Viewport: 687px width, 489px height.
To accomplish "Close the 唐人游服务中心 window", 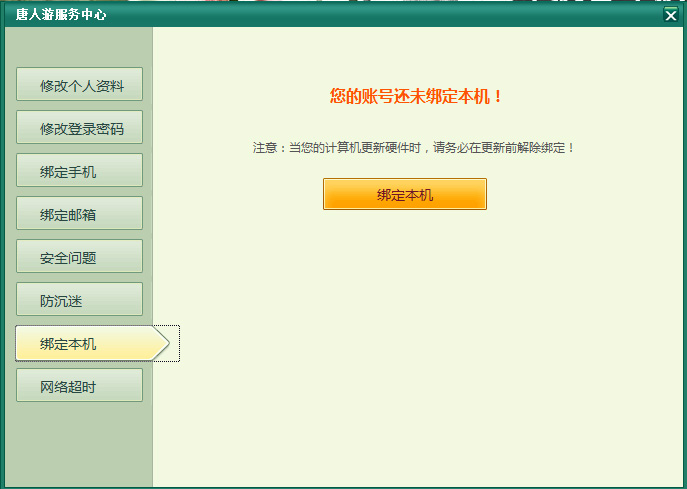I will (x=670, y=14).
